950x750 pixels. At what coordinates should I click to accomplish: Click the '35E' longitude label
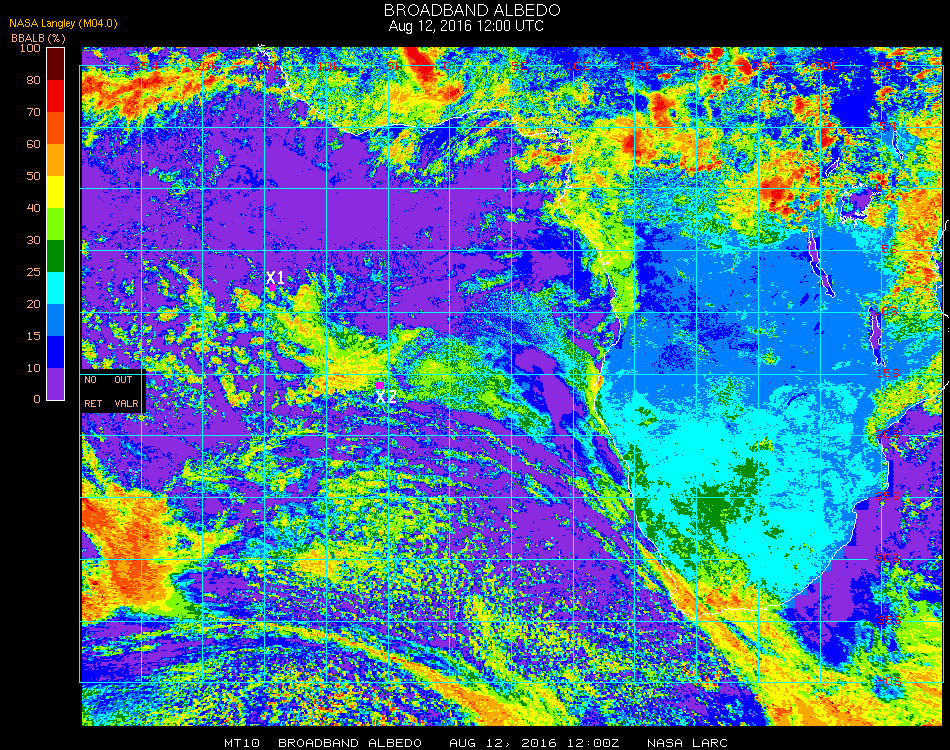click(x=888, y=66)
